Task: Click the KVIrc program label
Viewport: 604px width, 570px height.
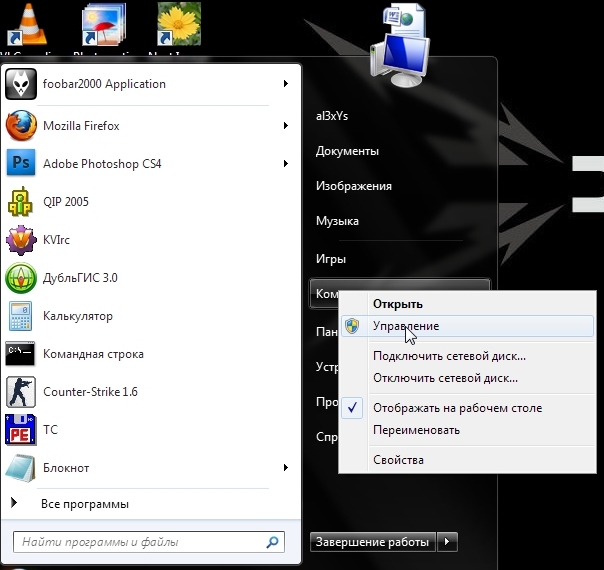Action: [56, 240]
